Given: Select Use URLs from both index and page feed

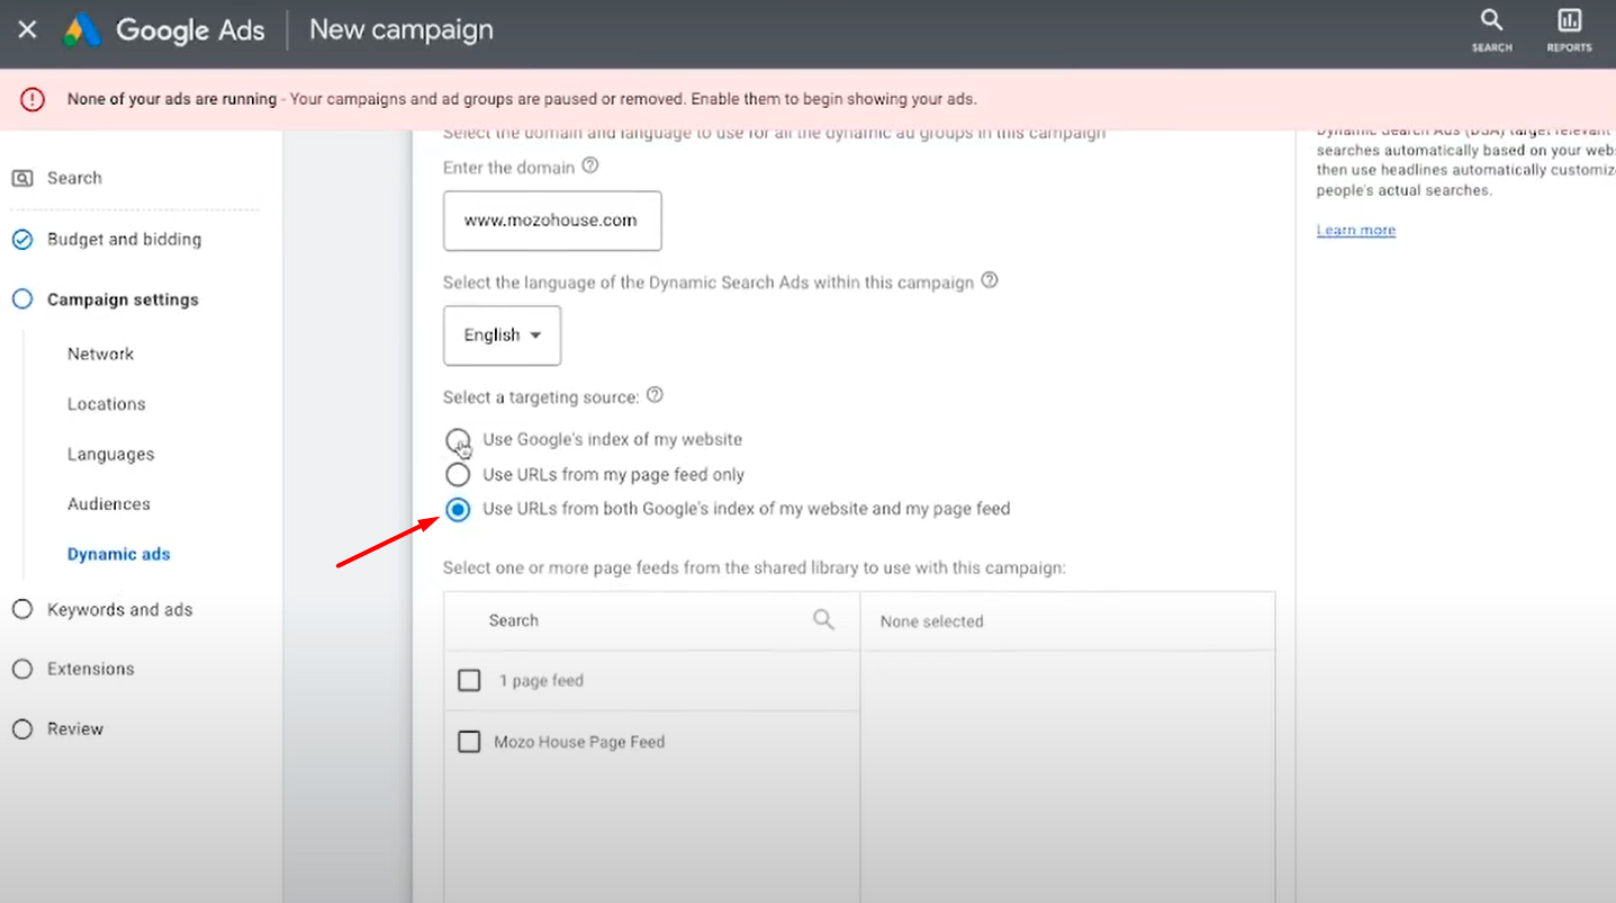Looking at the screenshot, I should tap(457, 509).
